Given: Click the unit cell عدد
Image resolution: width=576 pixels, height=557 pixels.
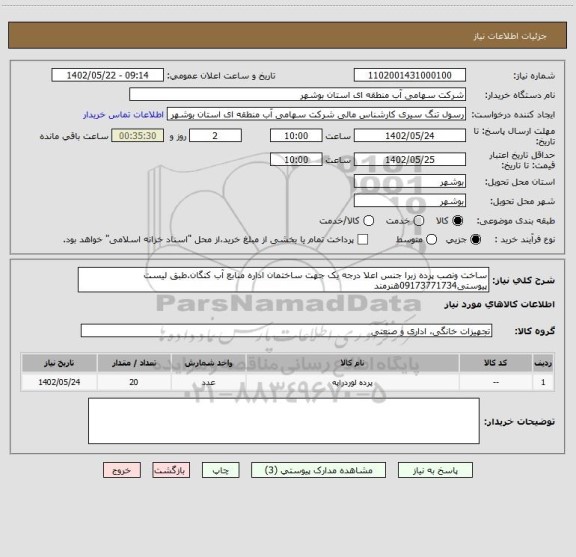Looking at the screenshot, I should [x=208, y=382].
